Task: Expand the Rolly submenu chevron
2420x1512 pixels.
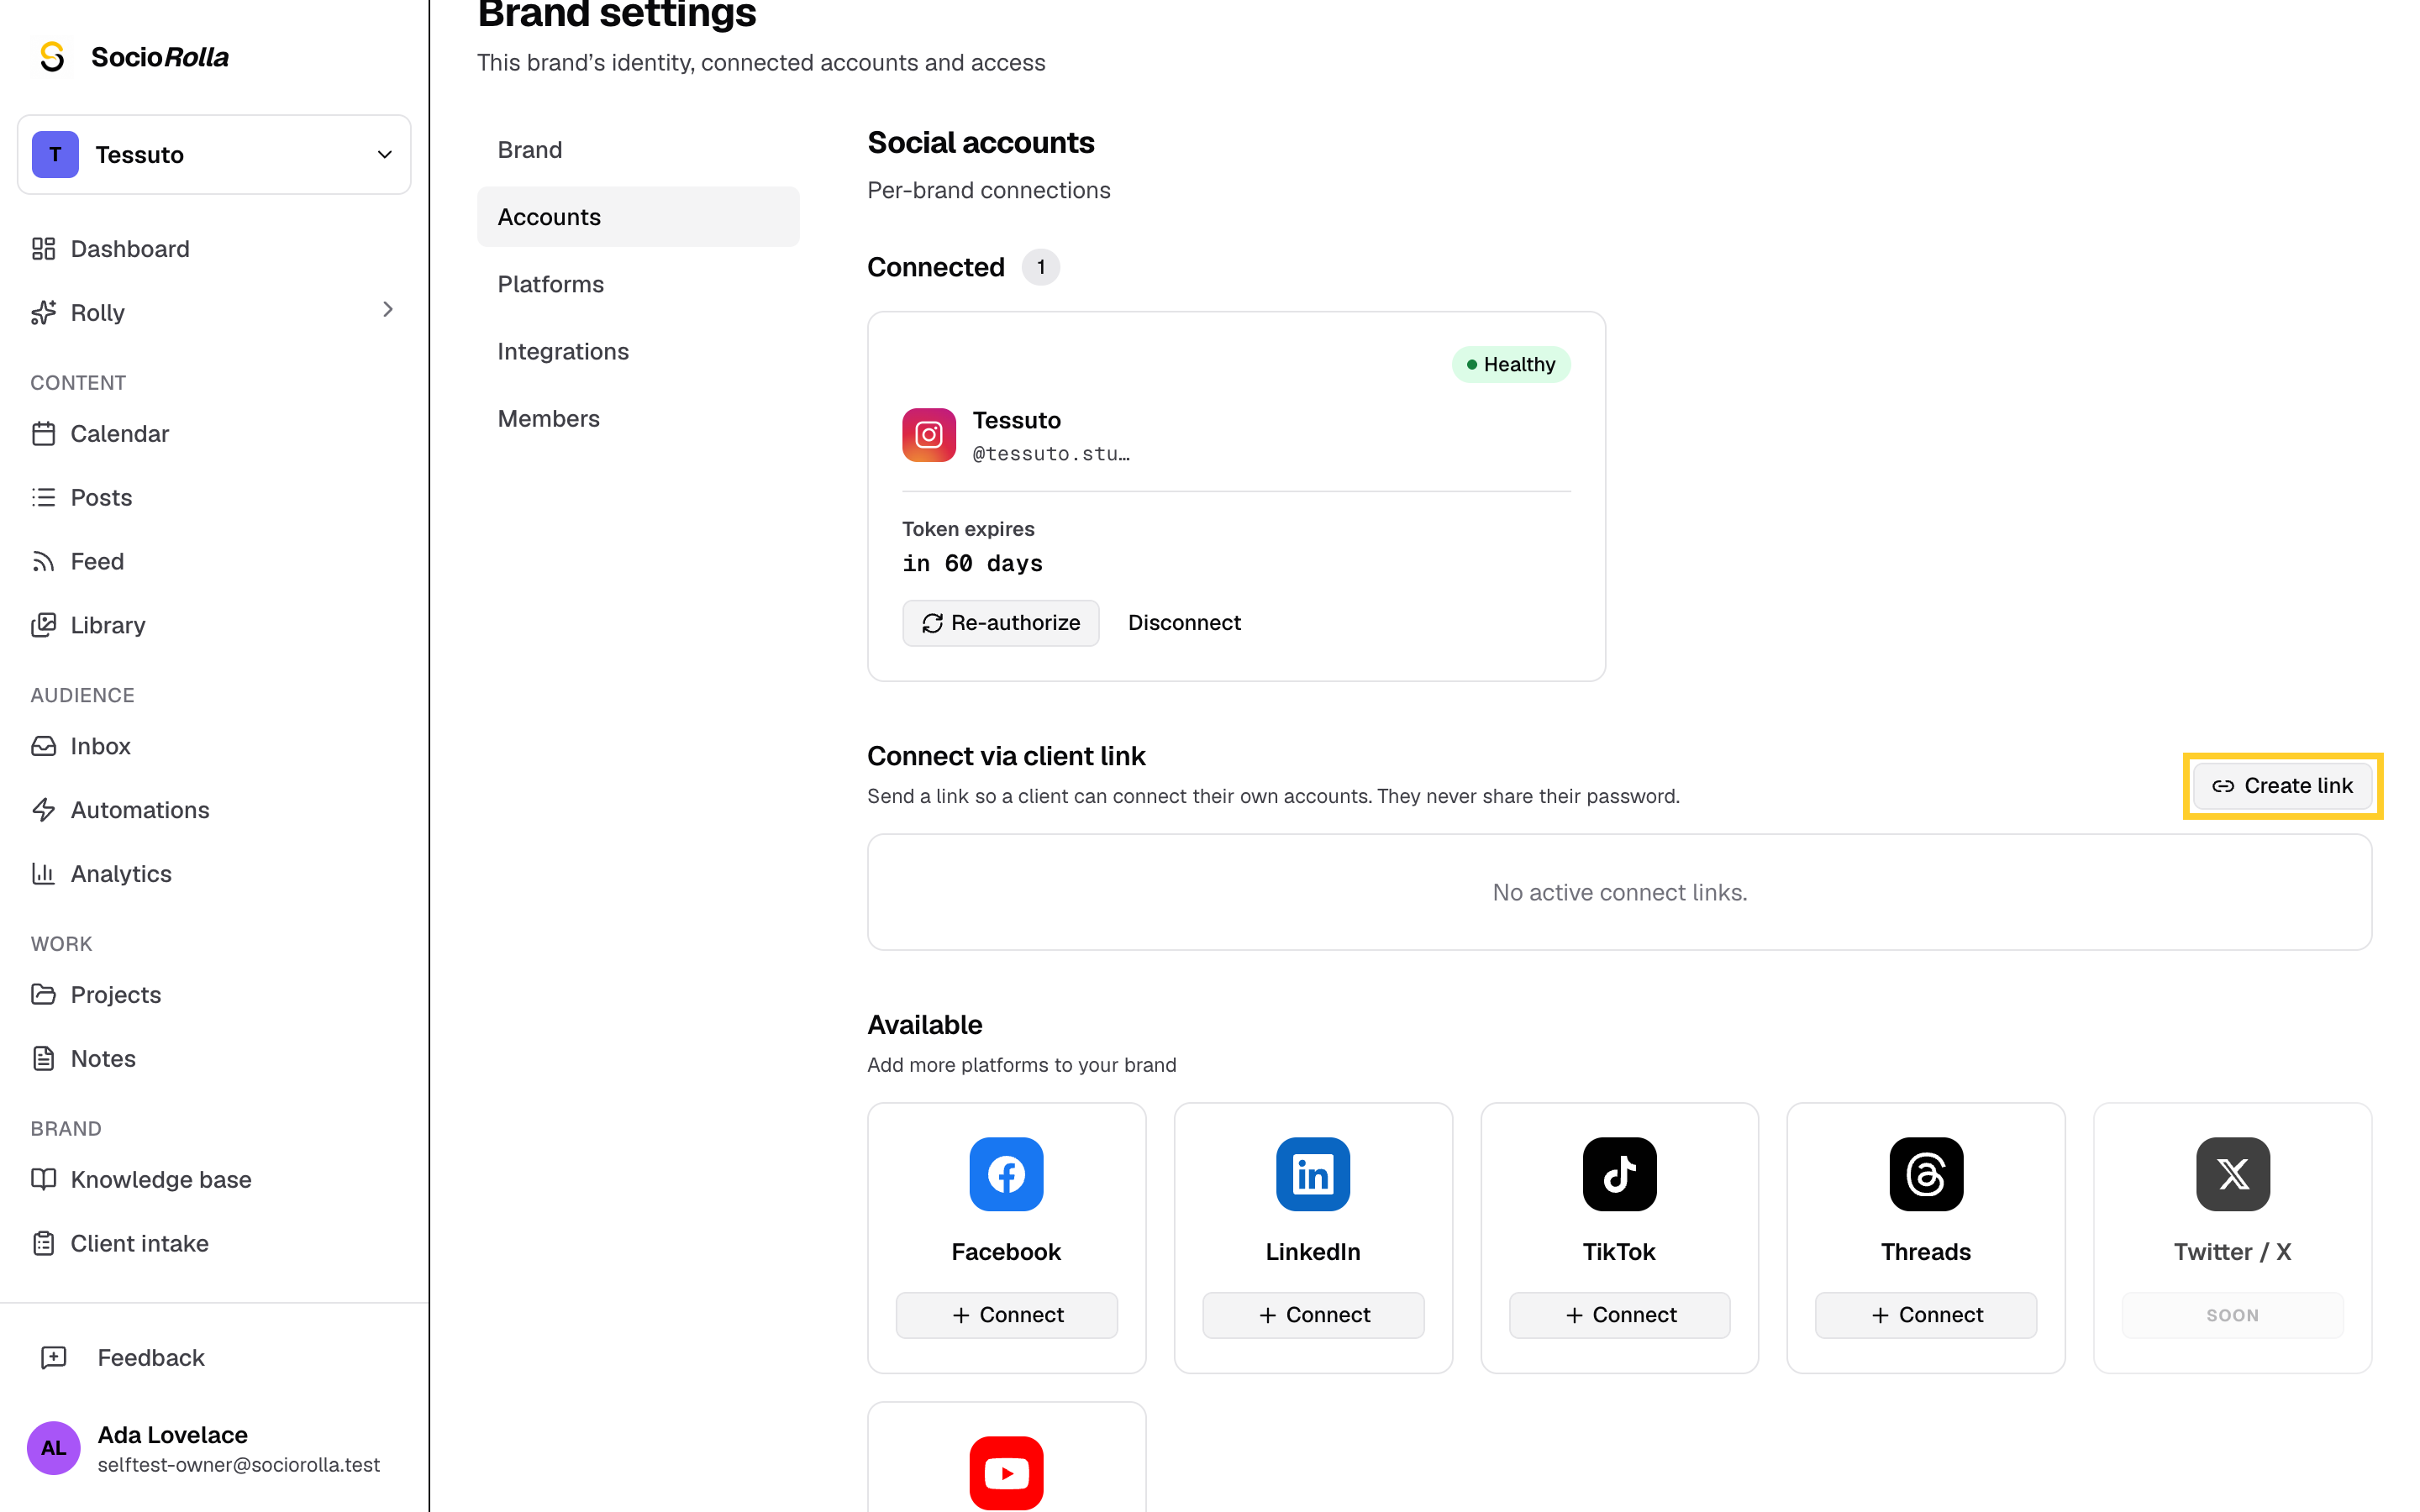Action: point(388,310)
